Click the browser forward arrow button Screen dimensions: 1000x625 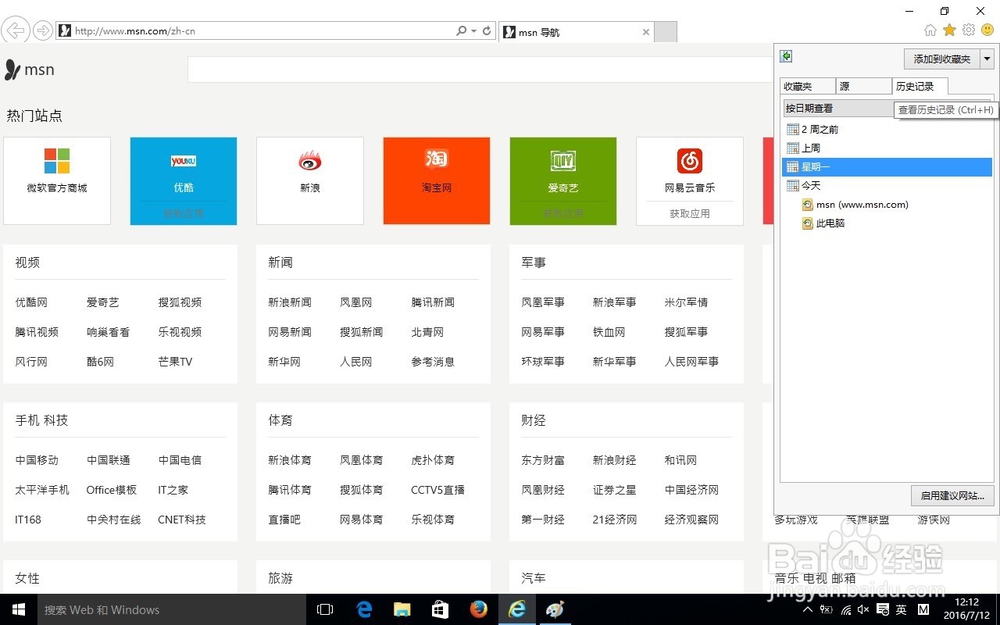point(43,30)
